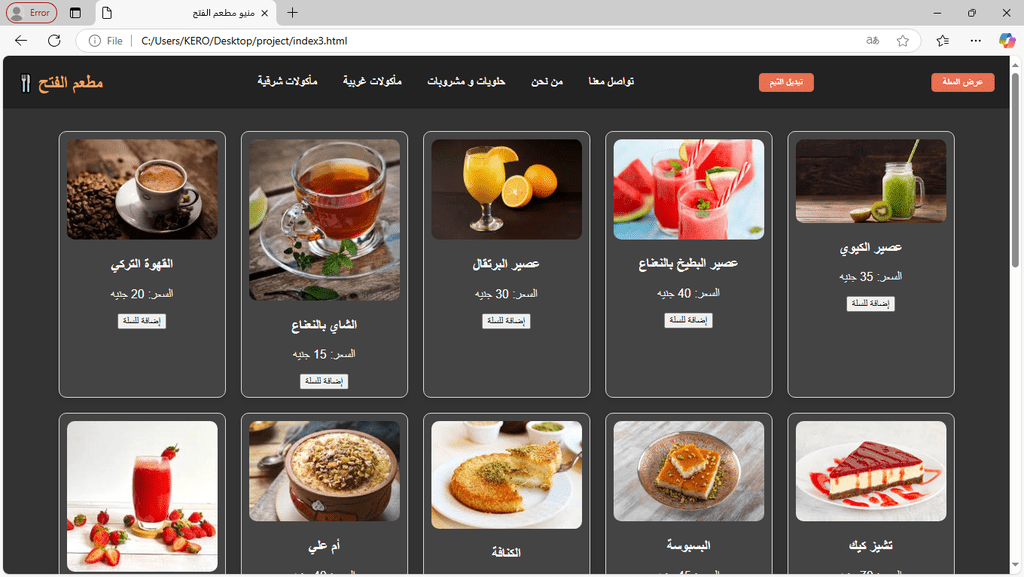
Task: Open the tab actions menu icon
Action: [x=75, y=12]
